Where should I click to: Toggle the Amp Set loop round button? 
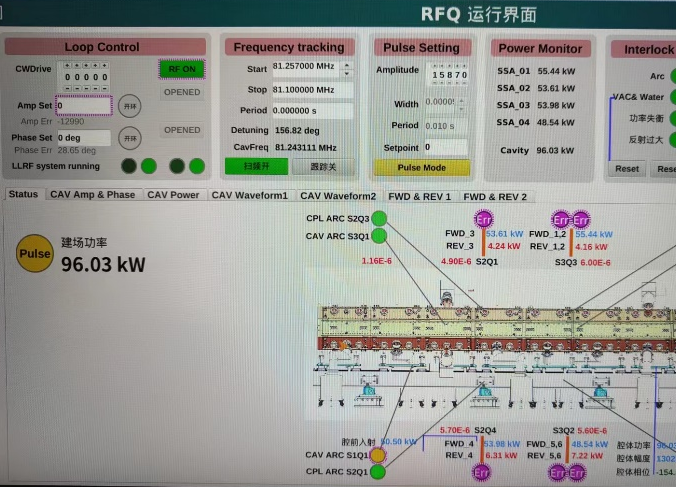pyautogui.click(x=130, y=106)
